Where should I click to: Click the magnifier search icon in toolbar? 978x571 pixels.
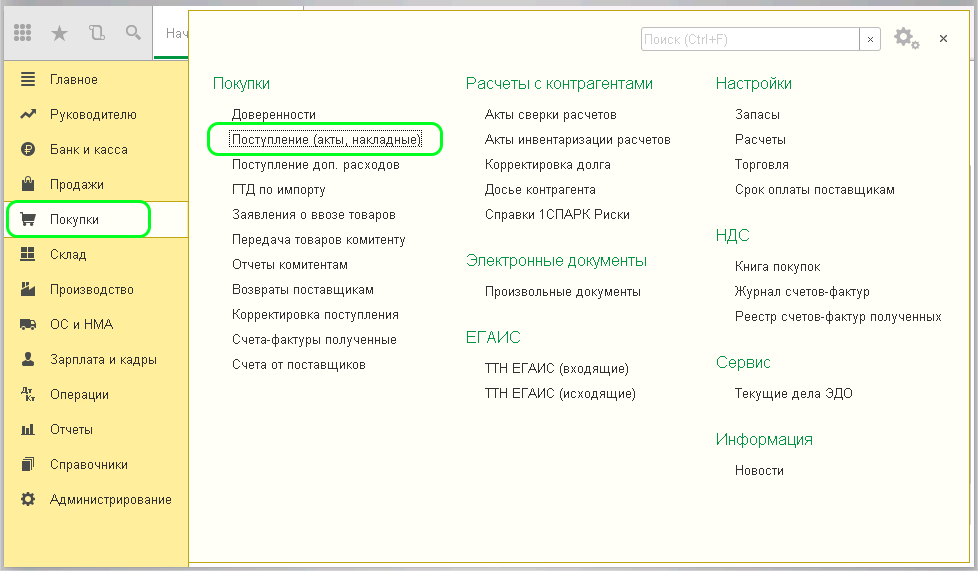tap(133, 33)
